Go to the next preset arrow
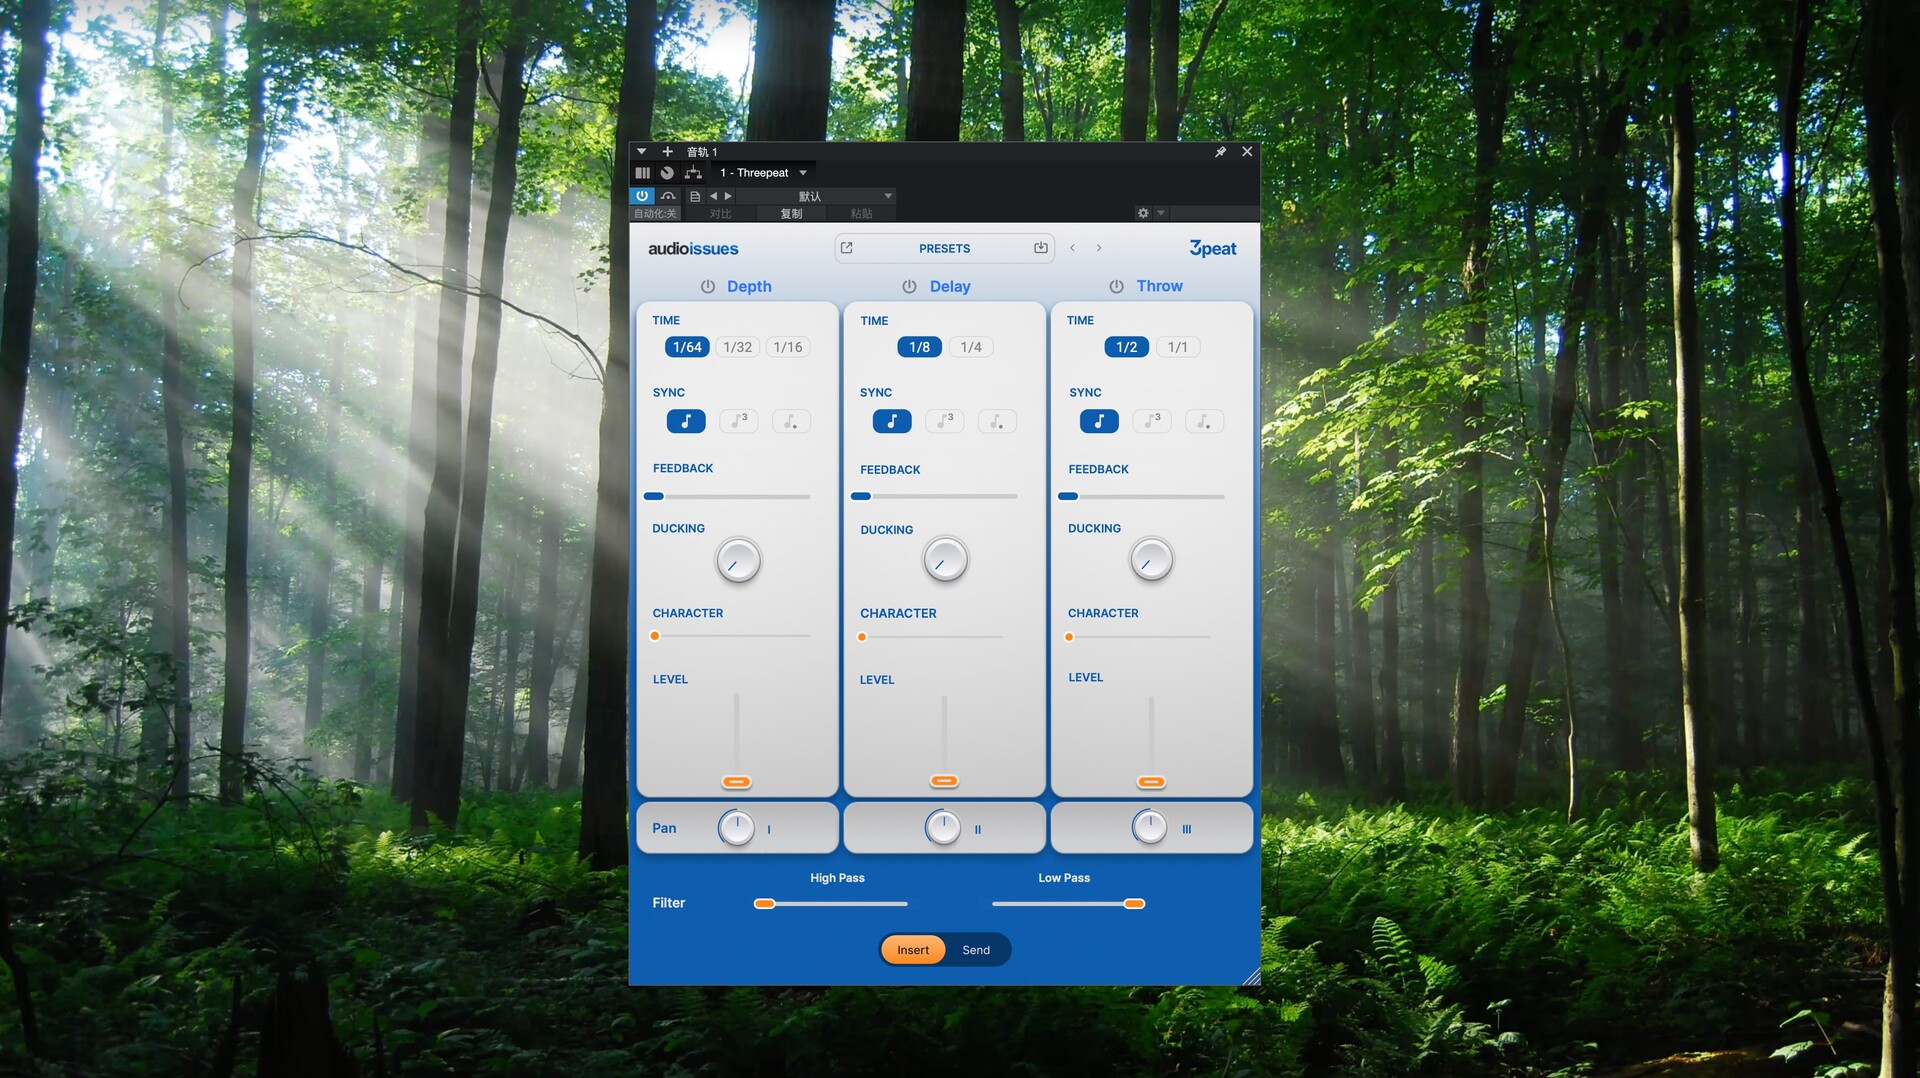1920x1078 pixels. point(1098,248)
